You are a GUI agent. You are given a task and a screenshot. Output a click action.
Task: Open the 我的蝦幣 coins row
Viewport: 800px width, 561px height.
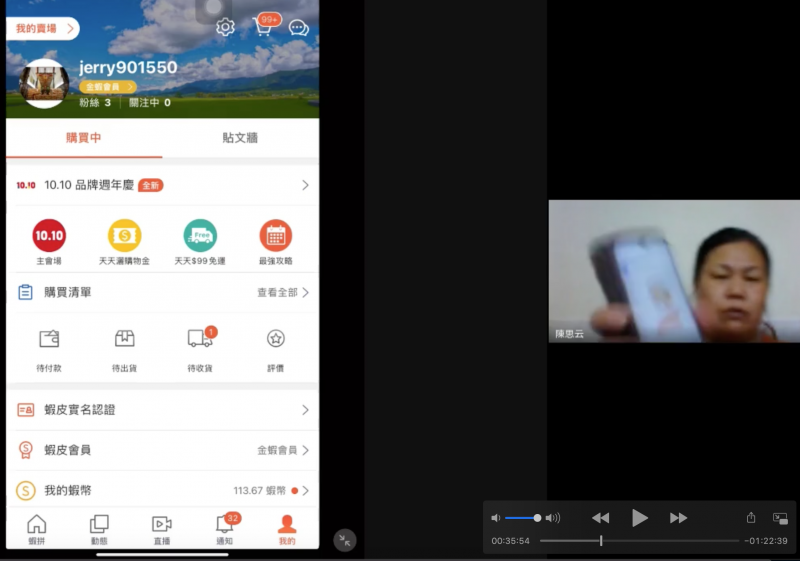pos(162,490)
